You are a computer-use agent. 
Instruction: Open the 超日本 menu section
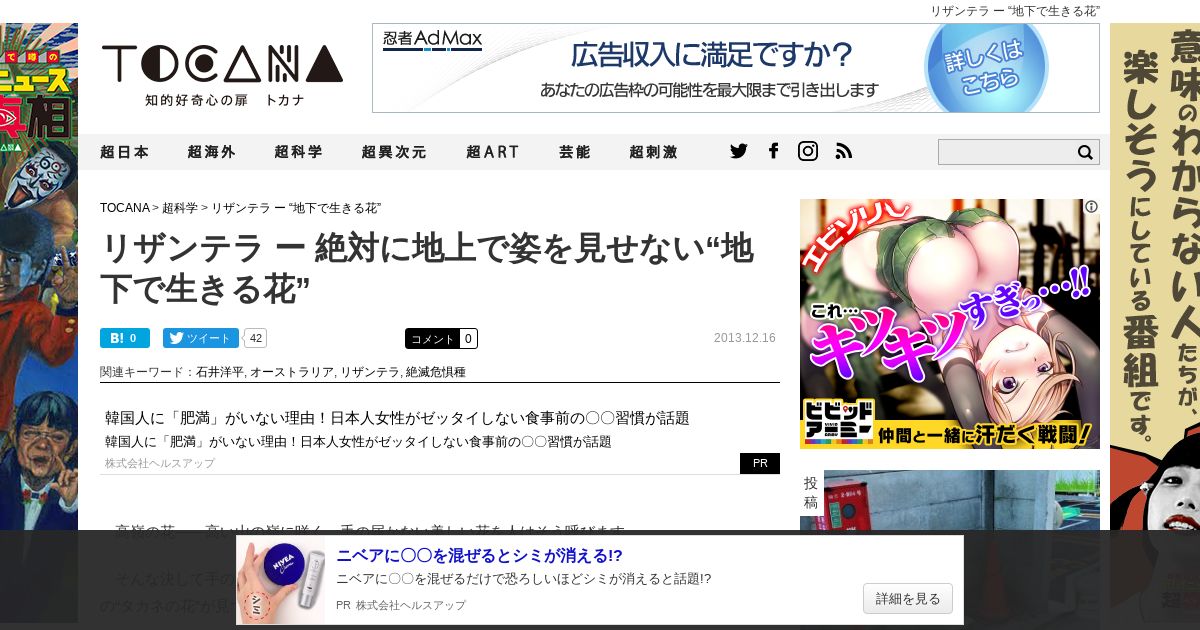pos(125,152)
